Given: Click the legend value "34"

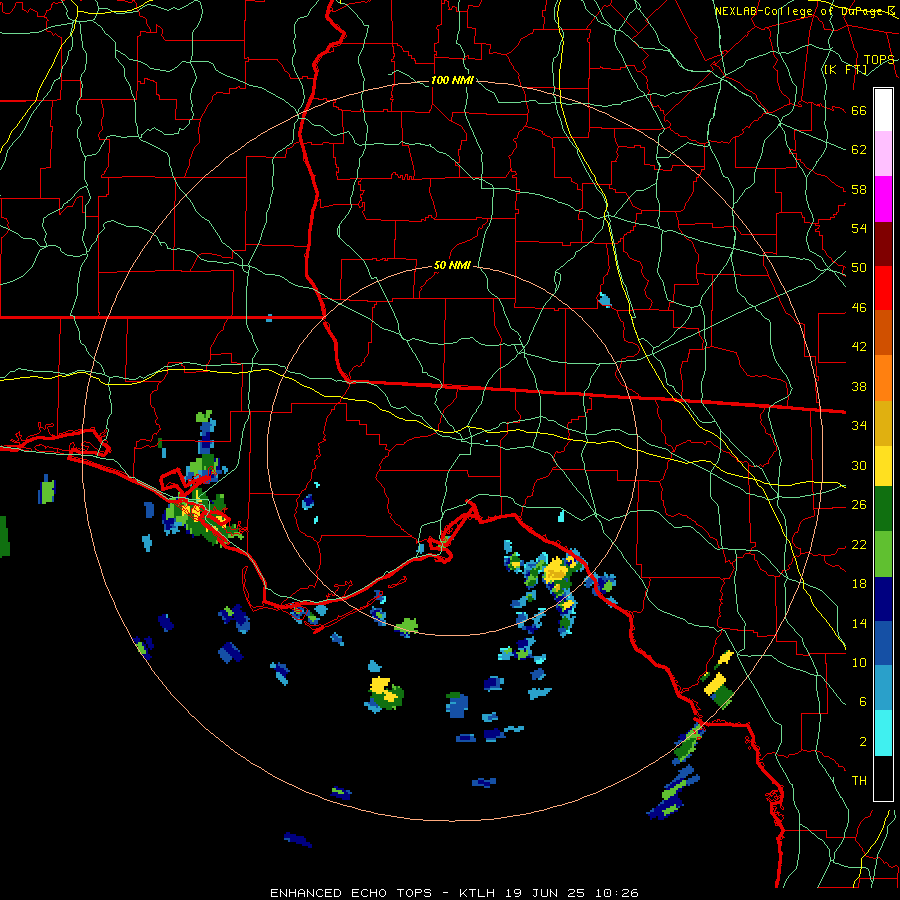Looking at the screenshot, I should 859,426.
